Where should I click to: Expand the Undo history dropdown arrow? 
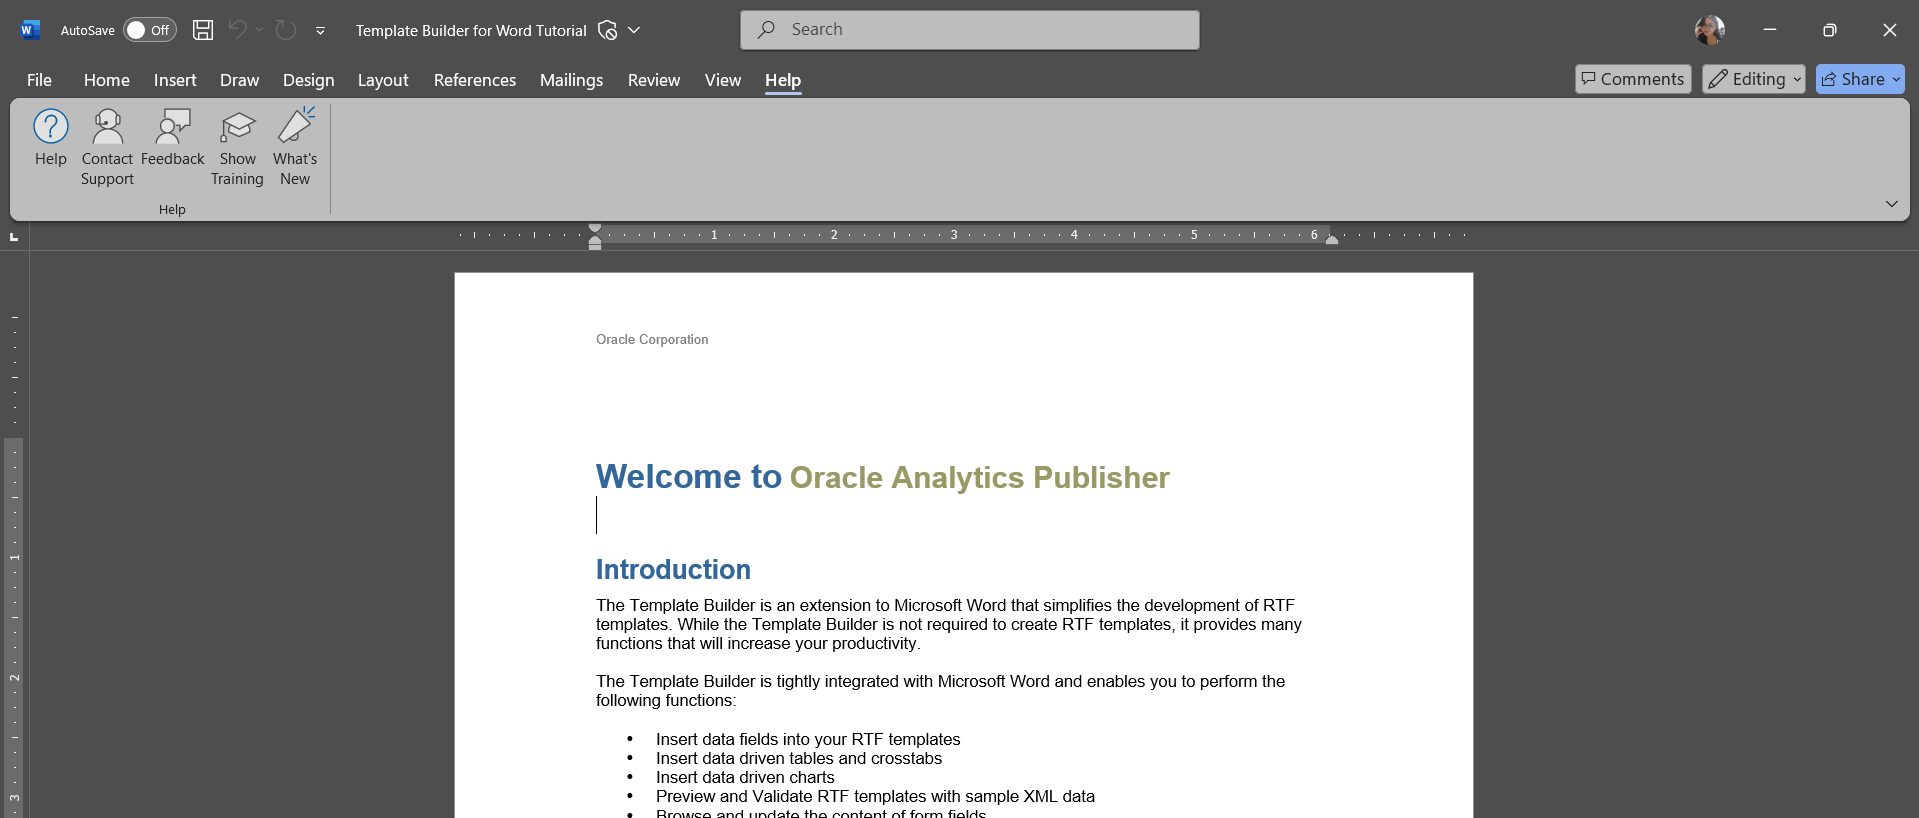pyautogui.click(x=259, y=30)
